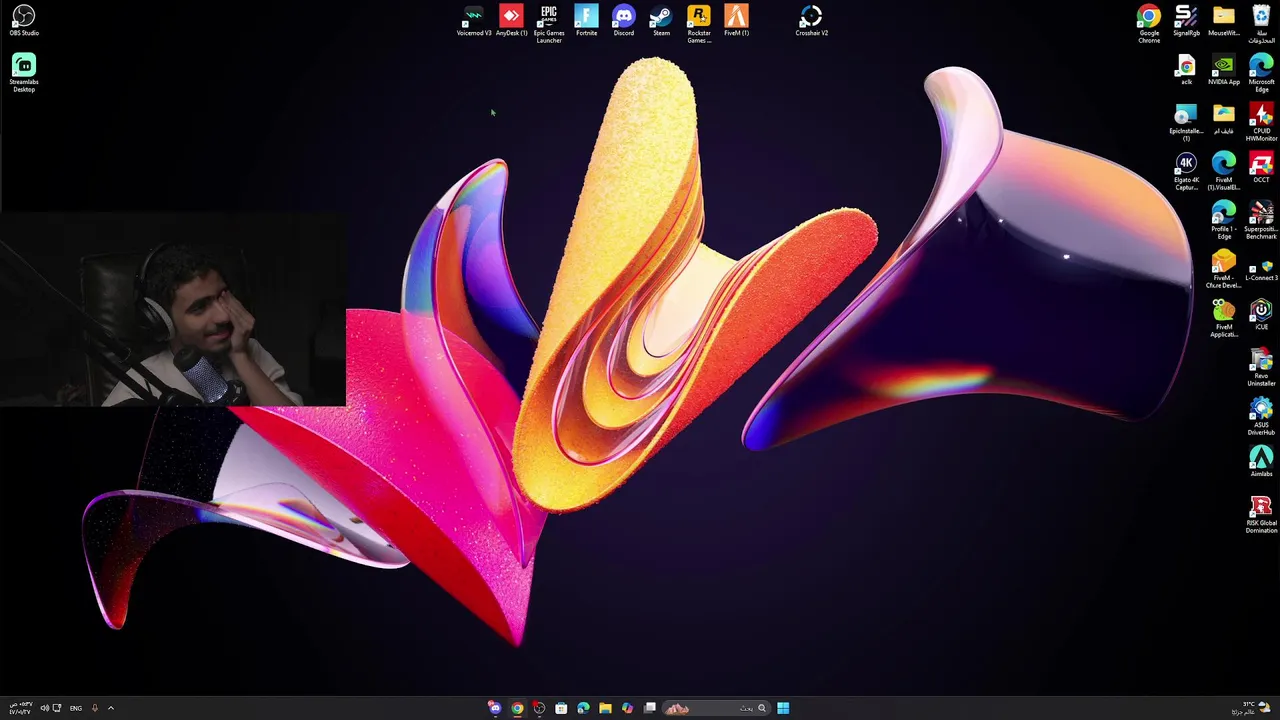Screen dimensions: 1280x720
Task: Click the microphone tray icon
Action: pyautogui.click(x=95, y=708)
